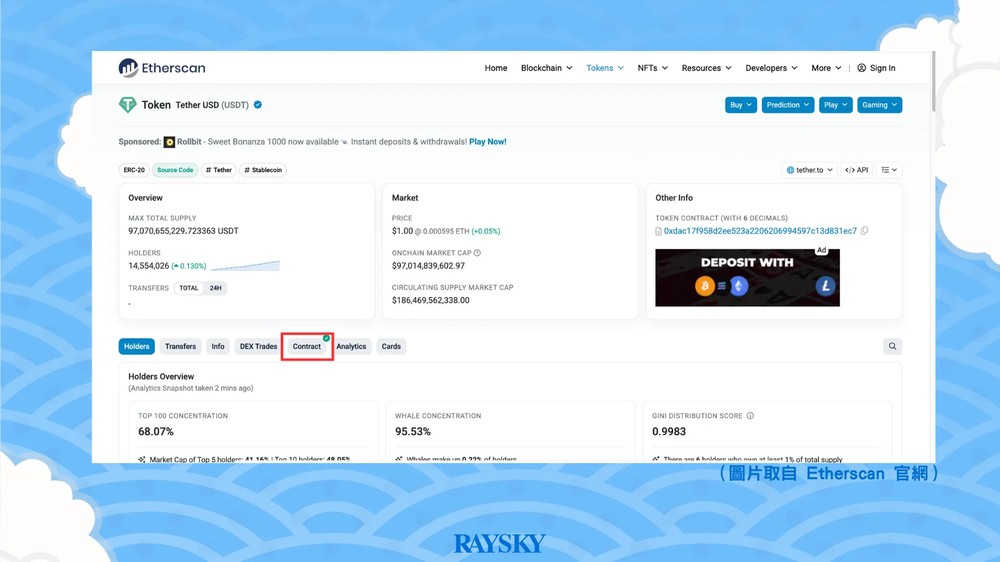Click the 68.07% top 100 concentration value
This screenshot has width=1000, height=562.
click(x=156, y=431)
